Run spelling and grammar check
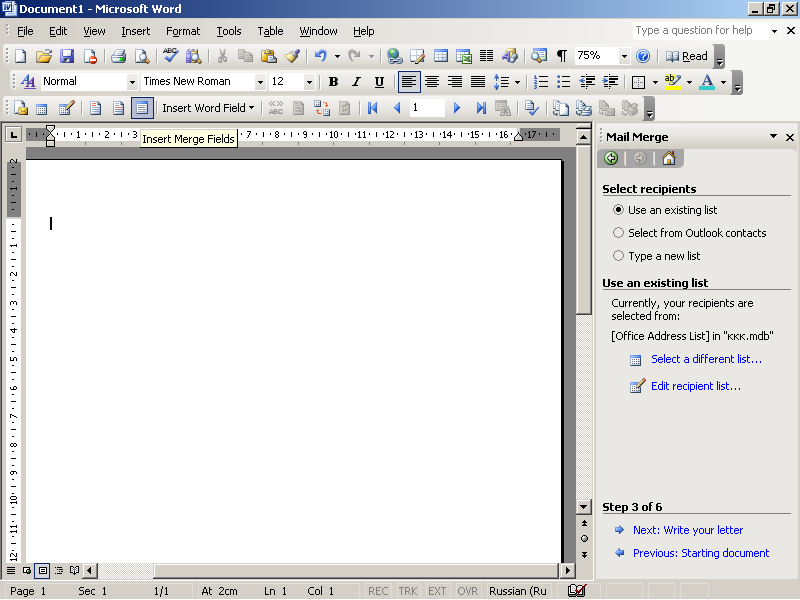800x600 pixels. coord(170,56)
